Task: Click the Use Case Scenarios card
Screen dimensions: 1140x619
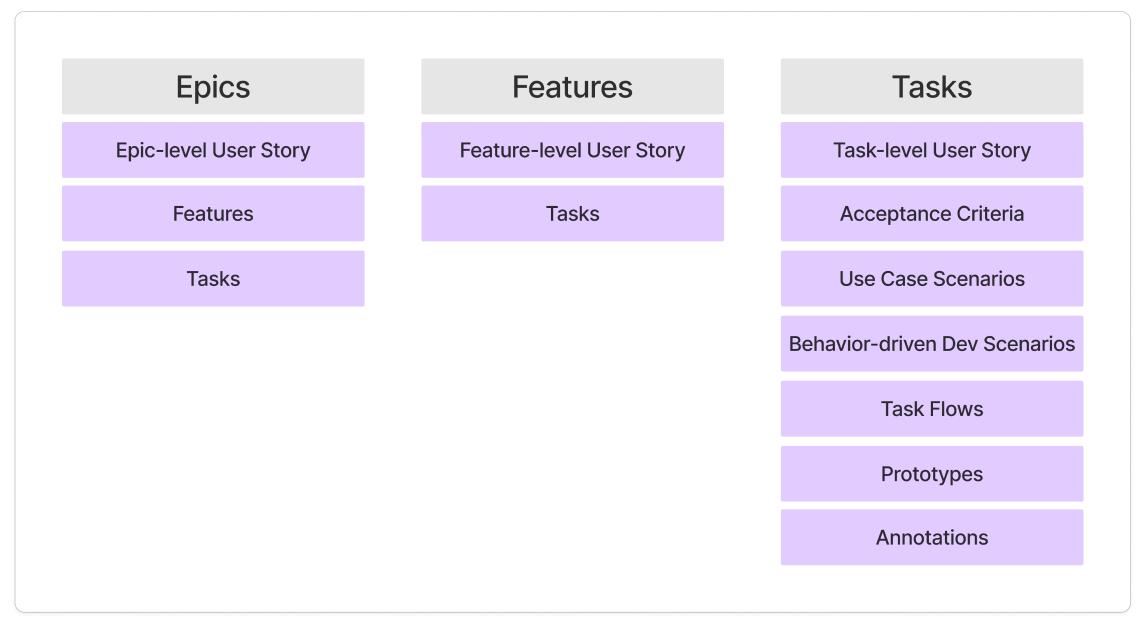Action: click(931, 279)
